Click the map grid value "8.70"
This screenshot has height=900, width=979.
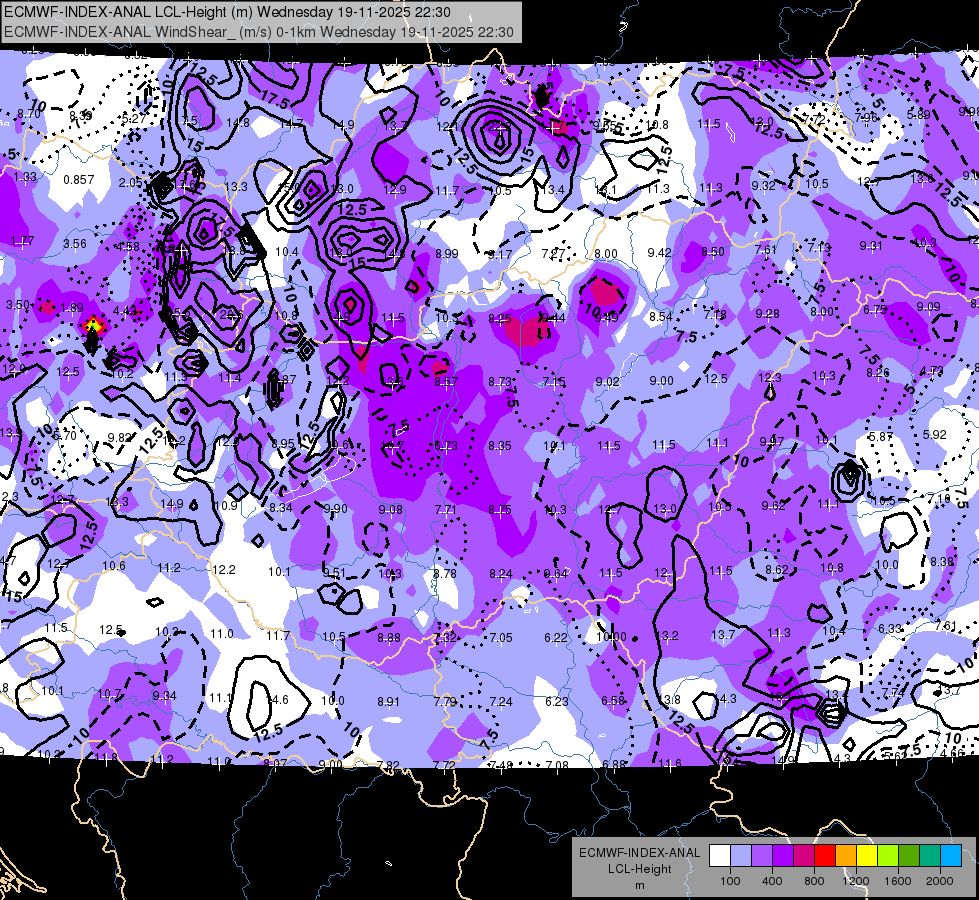pyautogui.click(x=29, y=114)
